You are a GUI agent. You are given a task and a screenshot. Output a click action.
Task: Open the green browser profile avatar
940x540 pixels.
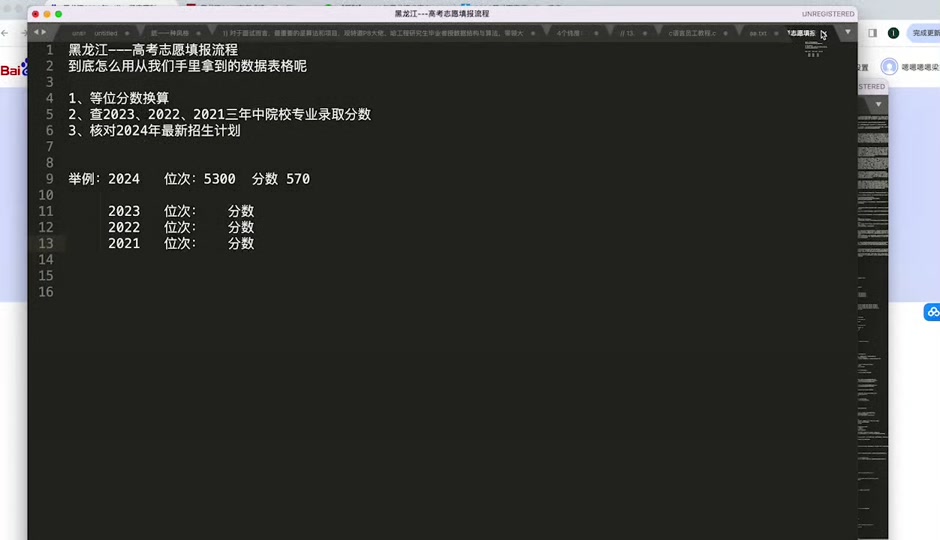pyautogui.click(x=893, y=33)
